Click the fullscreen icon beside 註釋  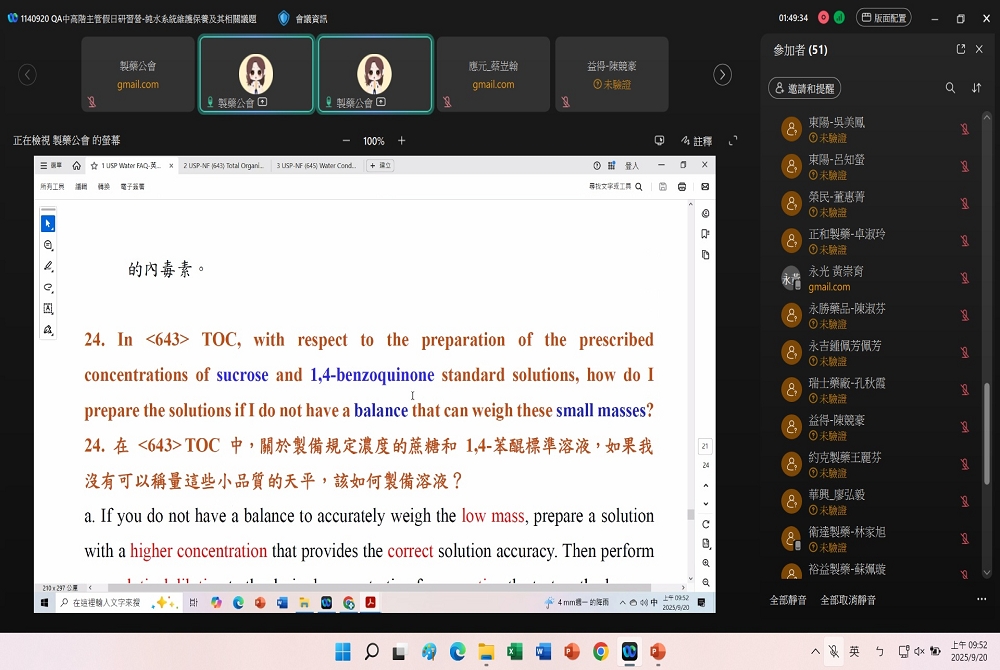(x=733, y=141)
